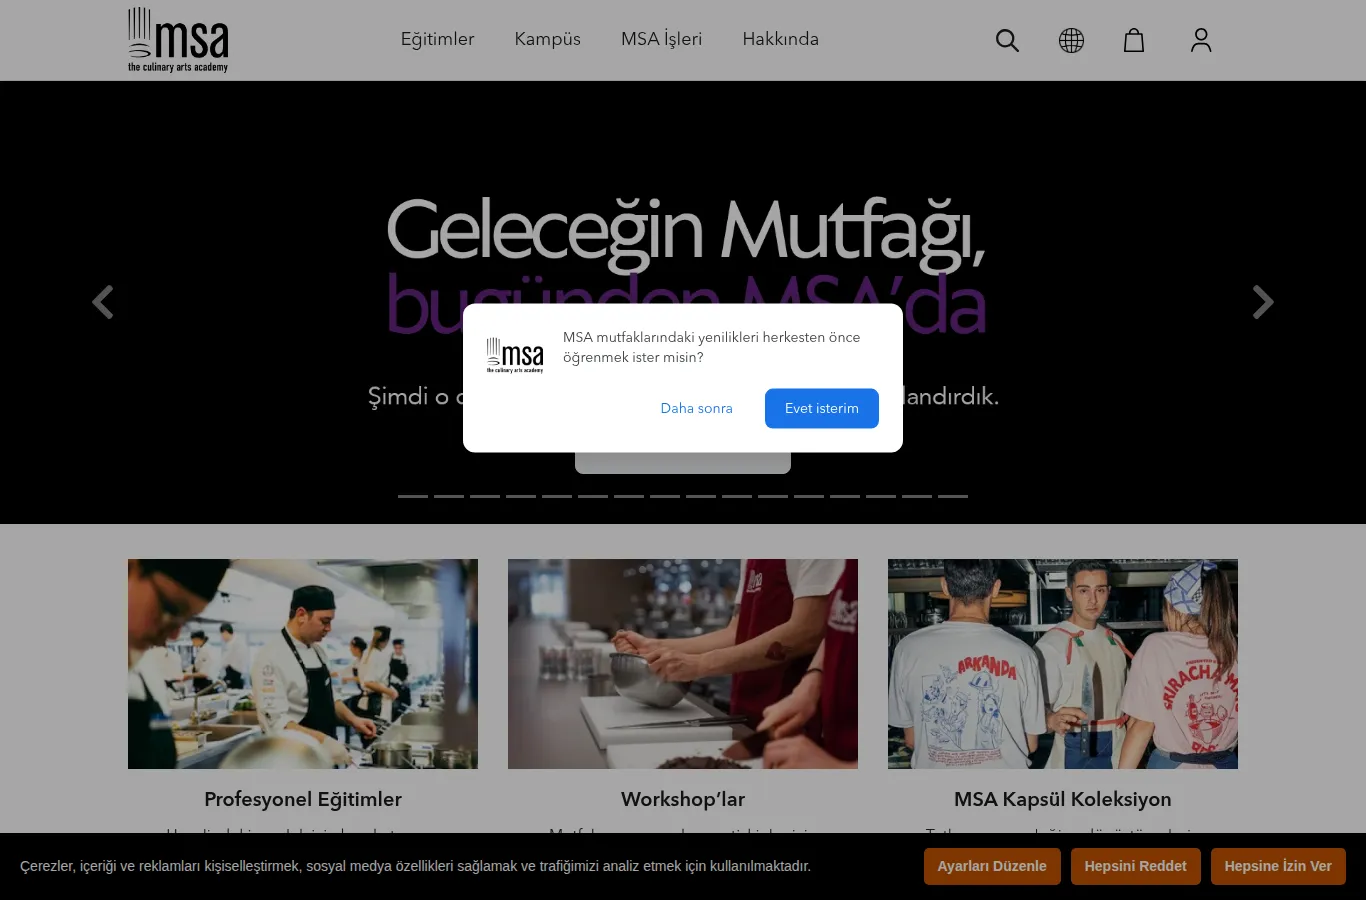
Task: Click the MSA logo in notification popup
Action: (515, 356)
